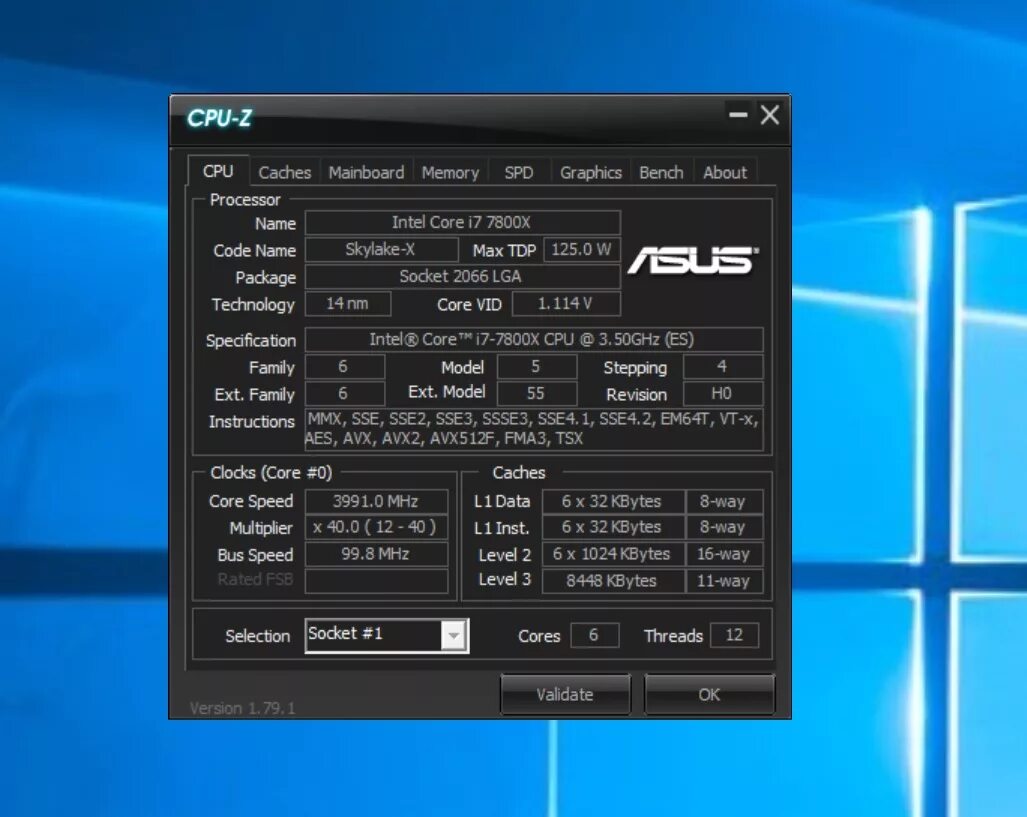Switch to the CPU tab
This screenshot has width=1027, height=817.
[x=218, y=172]
